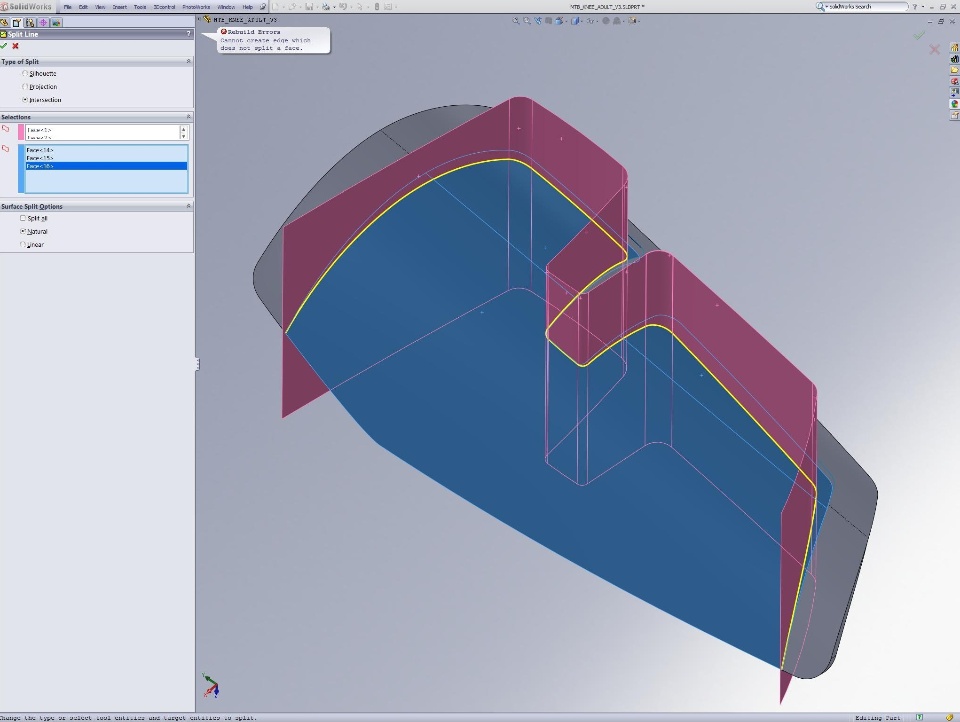Open the DimXpert manager tab icon

[43, 21]
